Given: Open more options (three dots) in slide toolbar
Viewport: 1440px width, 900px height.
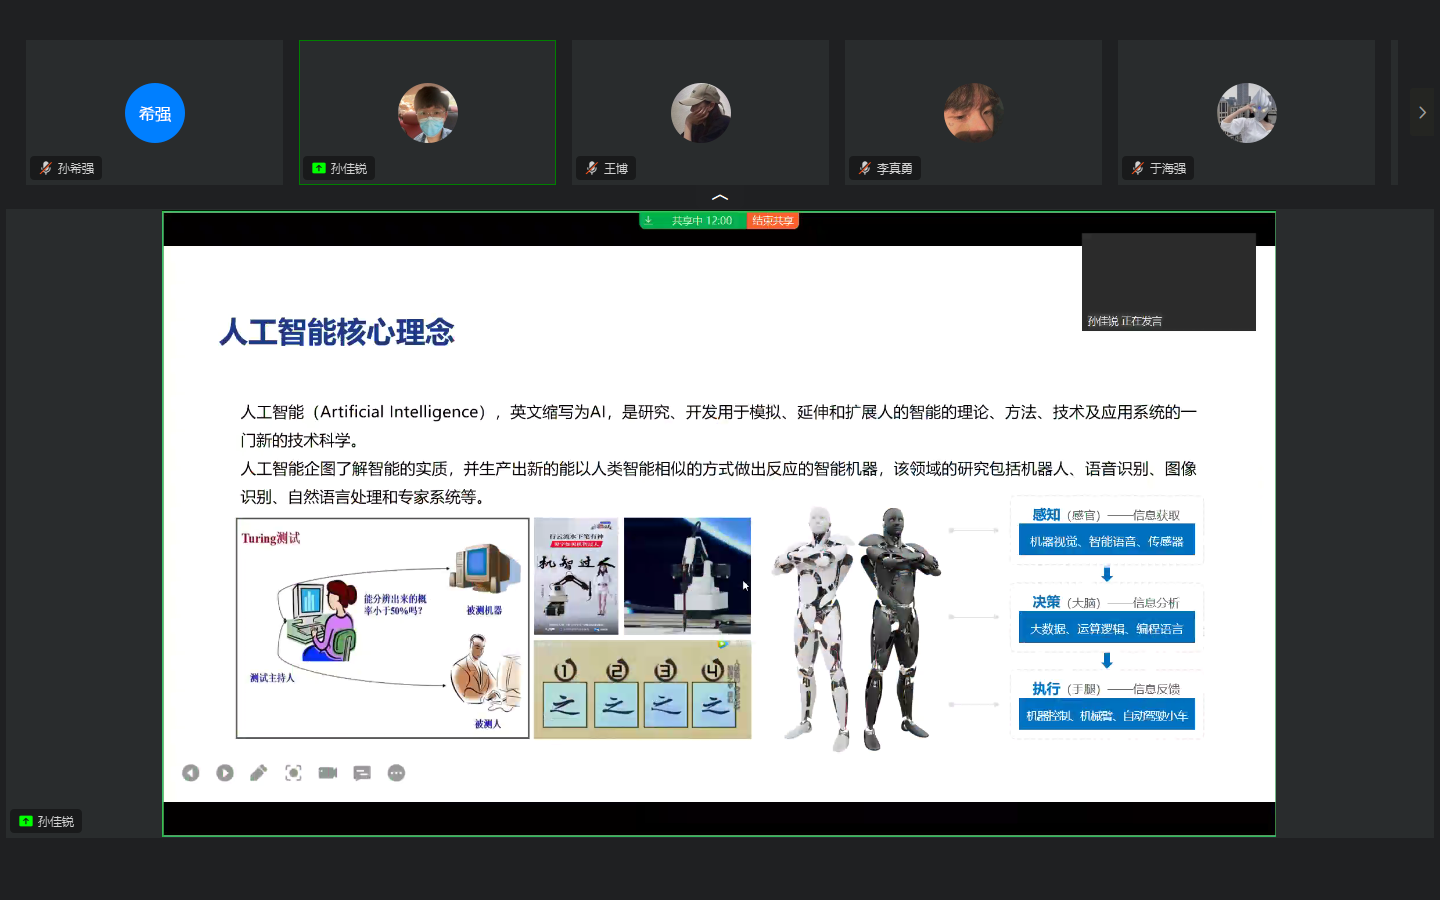Looking at the screenshot, I should point(396,773).
